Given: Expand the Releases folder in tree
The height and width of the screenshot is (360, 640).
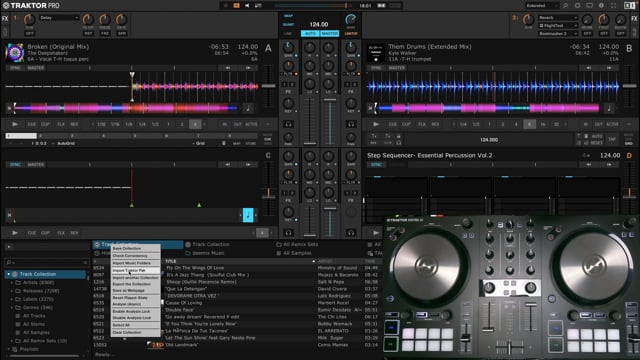Looking at the screenshot, I should (11, 291).
